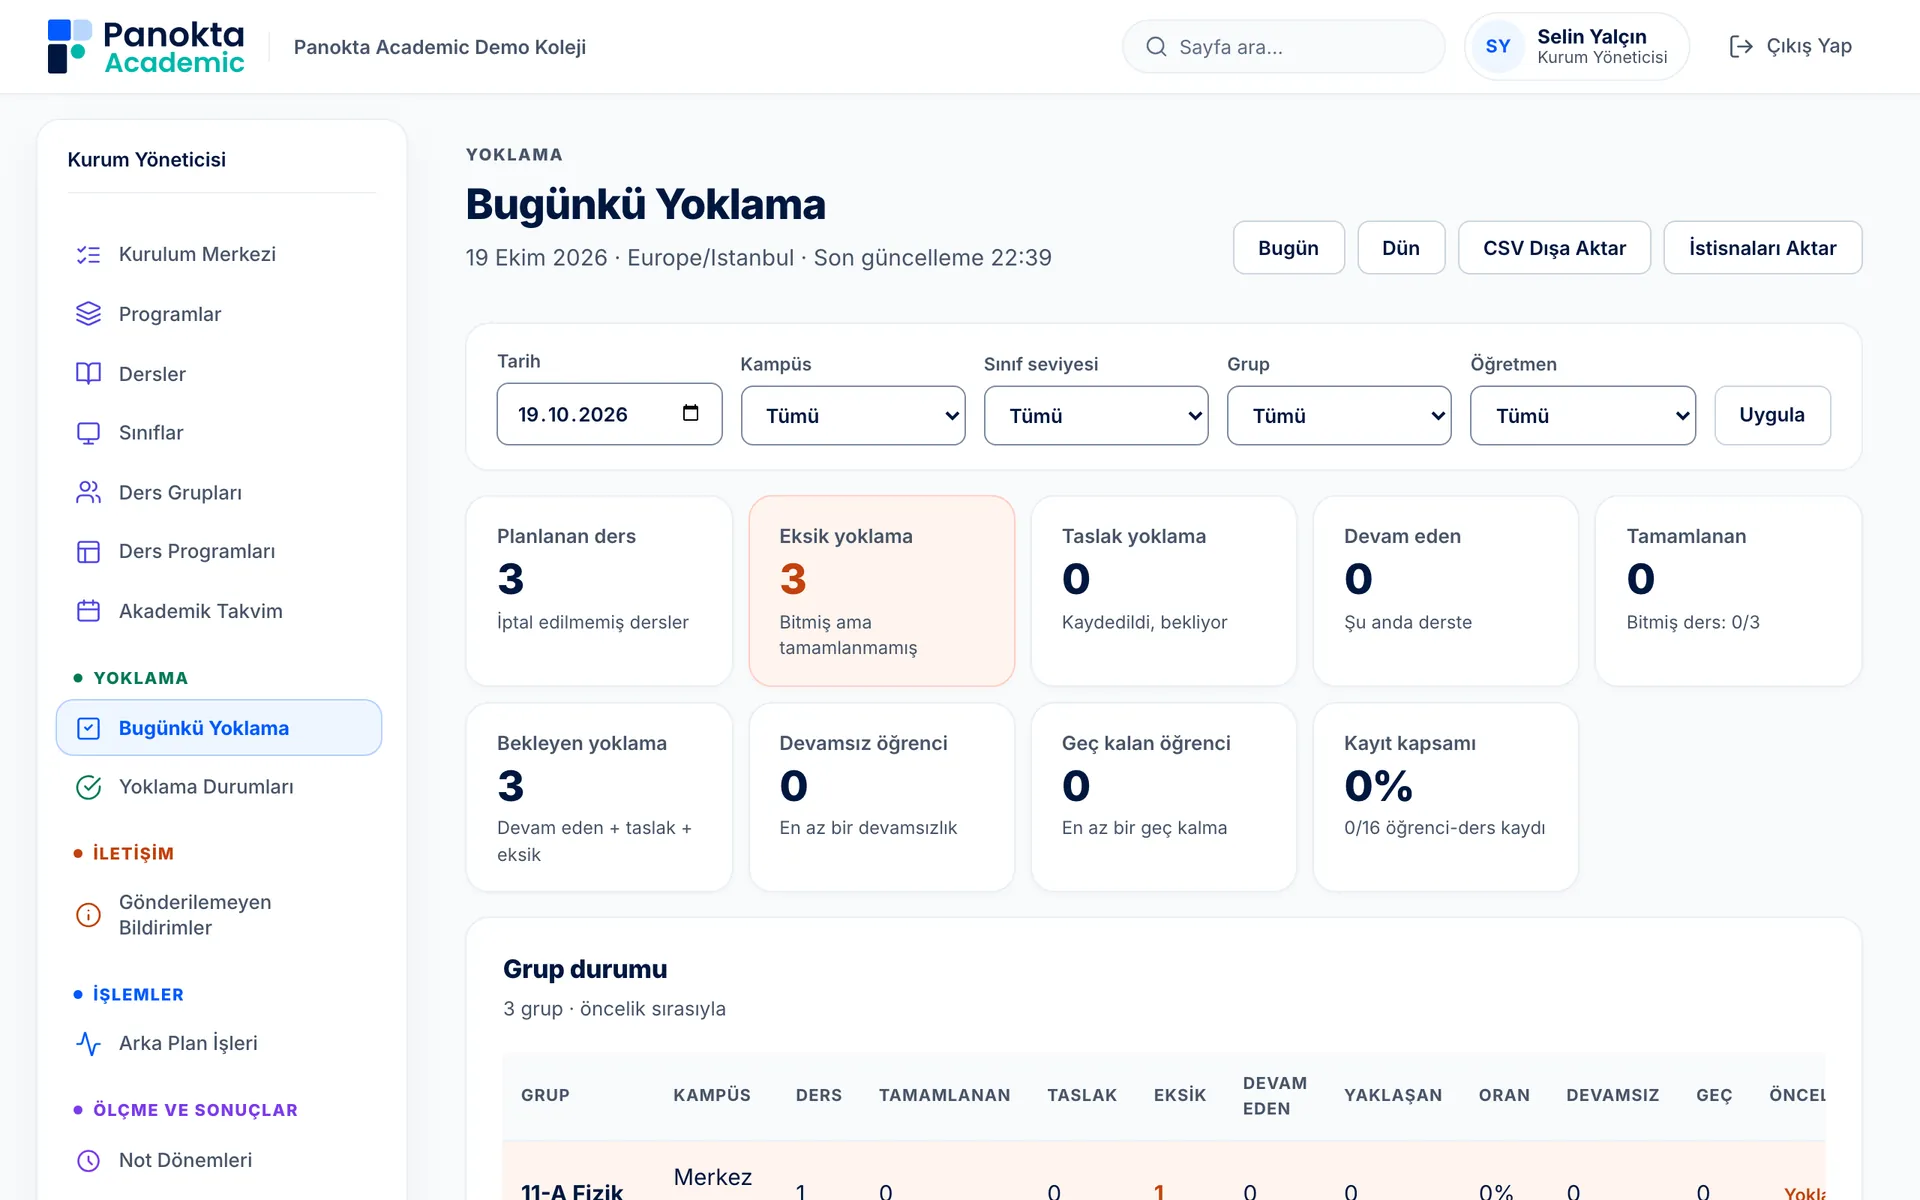Log out using Çıkış Yap
This screenshot has width=1920, height=1200.
pyautogui.click(x=1790, y=46)
